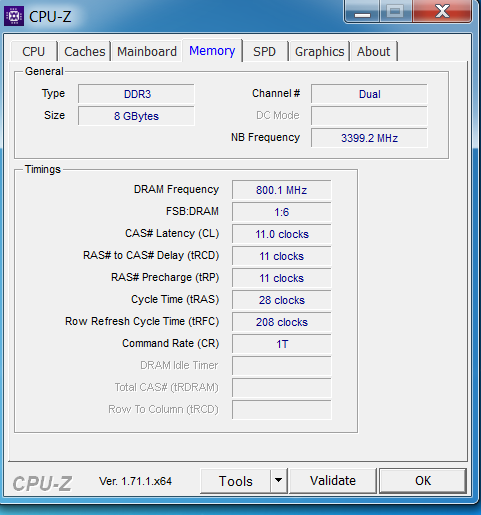Select the Command Rate value 1T

(282, 344)
